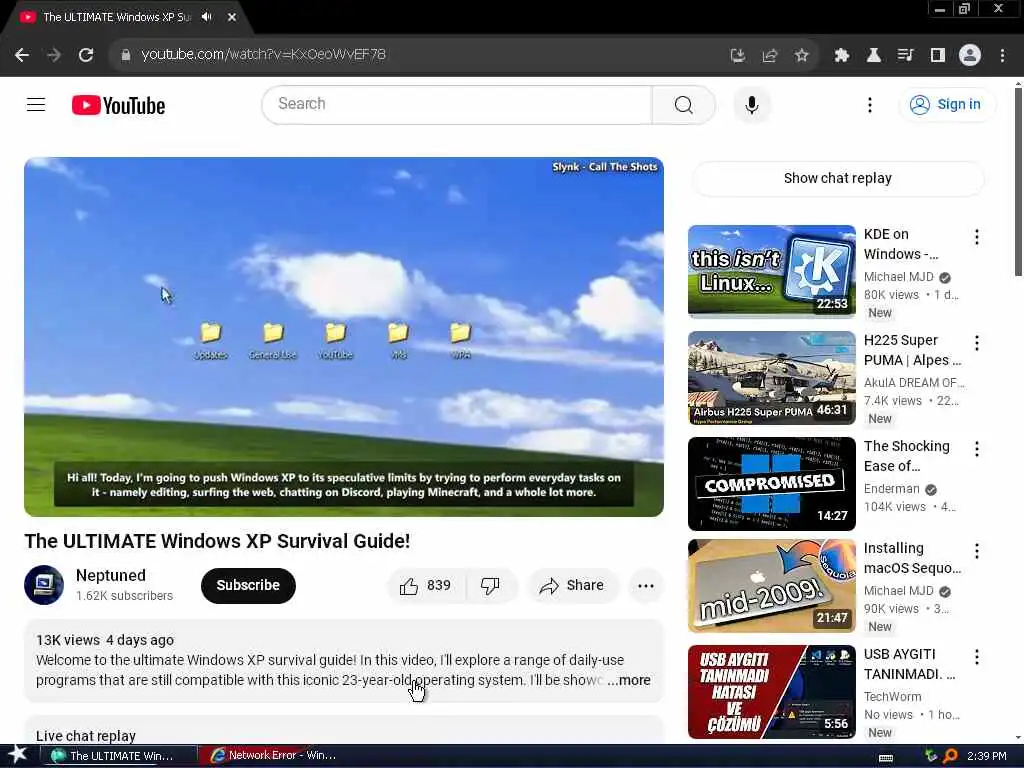
Task: Click the orange magnifier tray icon
Action: (x=950, y=756)
